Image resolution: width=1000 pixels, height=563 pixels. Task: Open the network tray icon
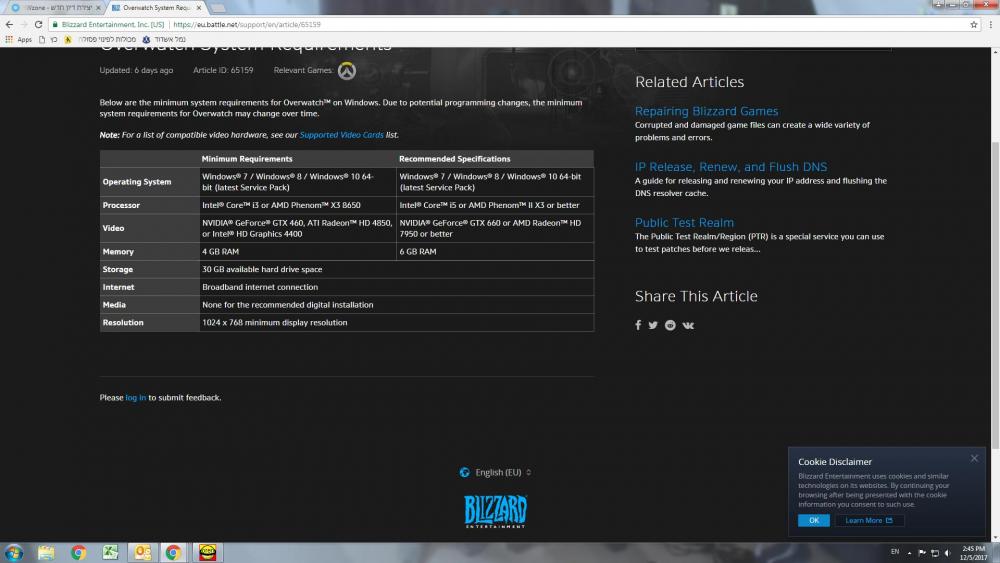click(x=935, y=553)
